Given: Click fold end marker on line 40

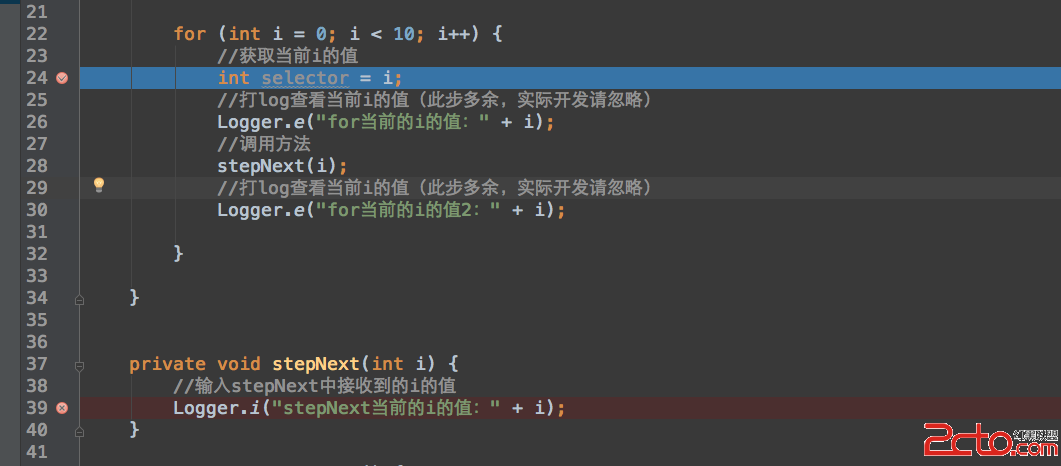Looking at the screenshot, I should point(80,430).
